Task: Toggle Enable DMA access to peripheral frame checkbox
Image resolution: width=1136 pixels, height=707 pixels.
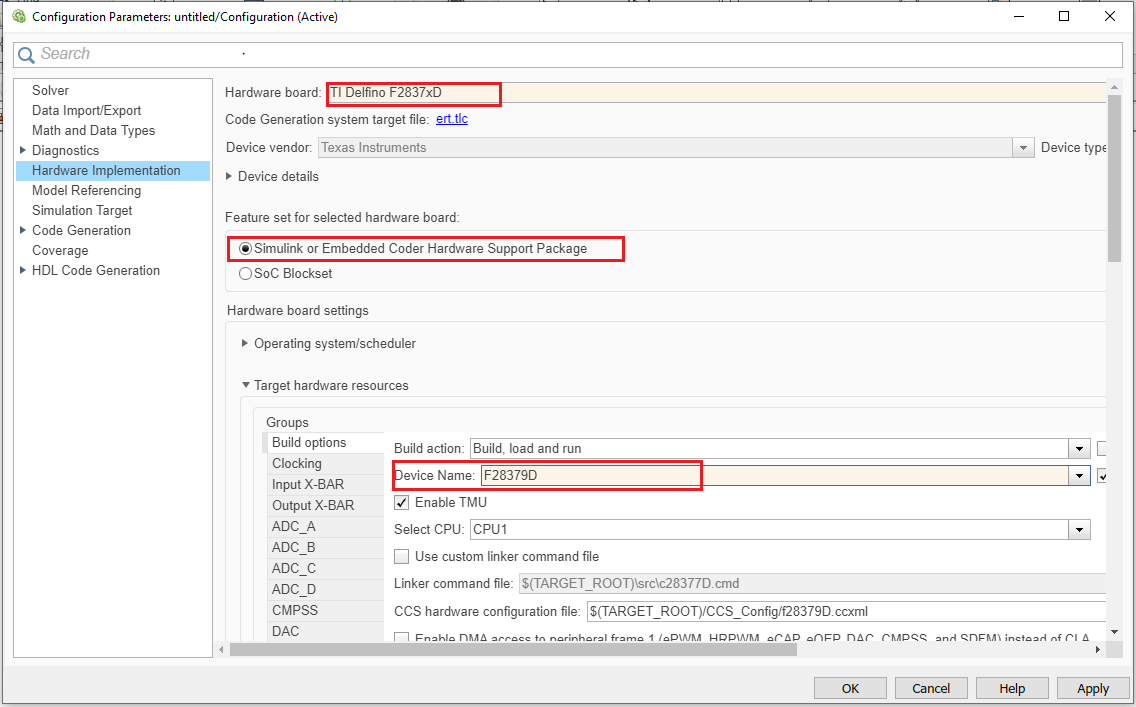Action: click(x=401, y=637)
